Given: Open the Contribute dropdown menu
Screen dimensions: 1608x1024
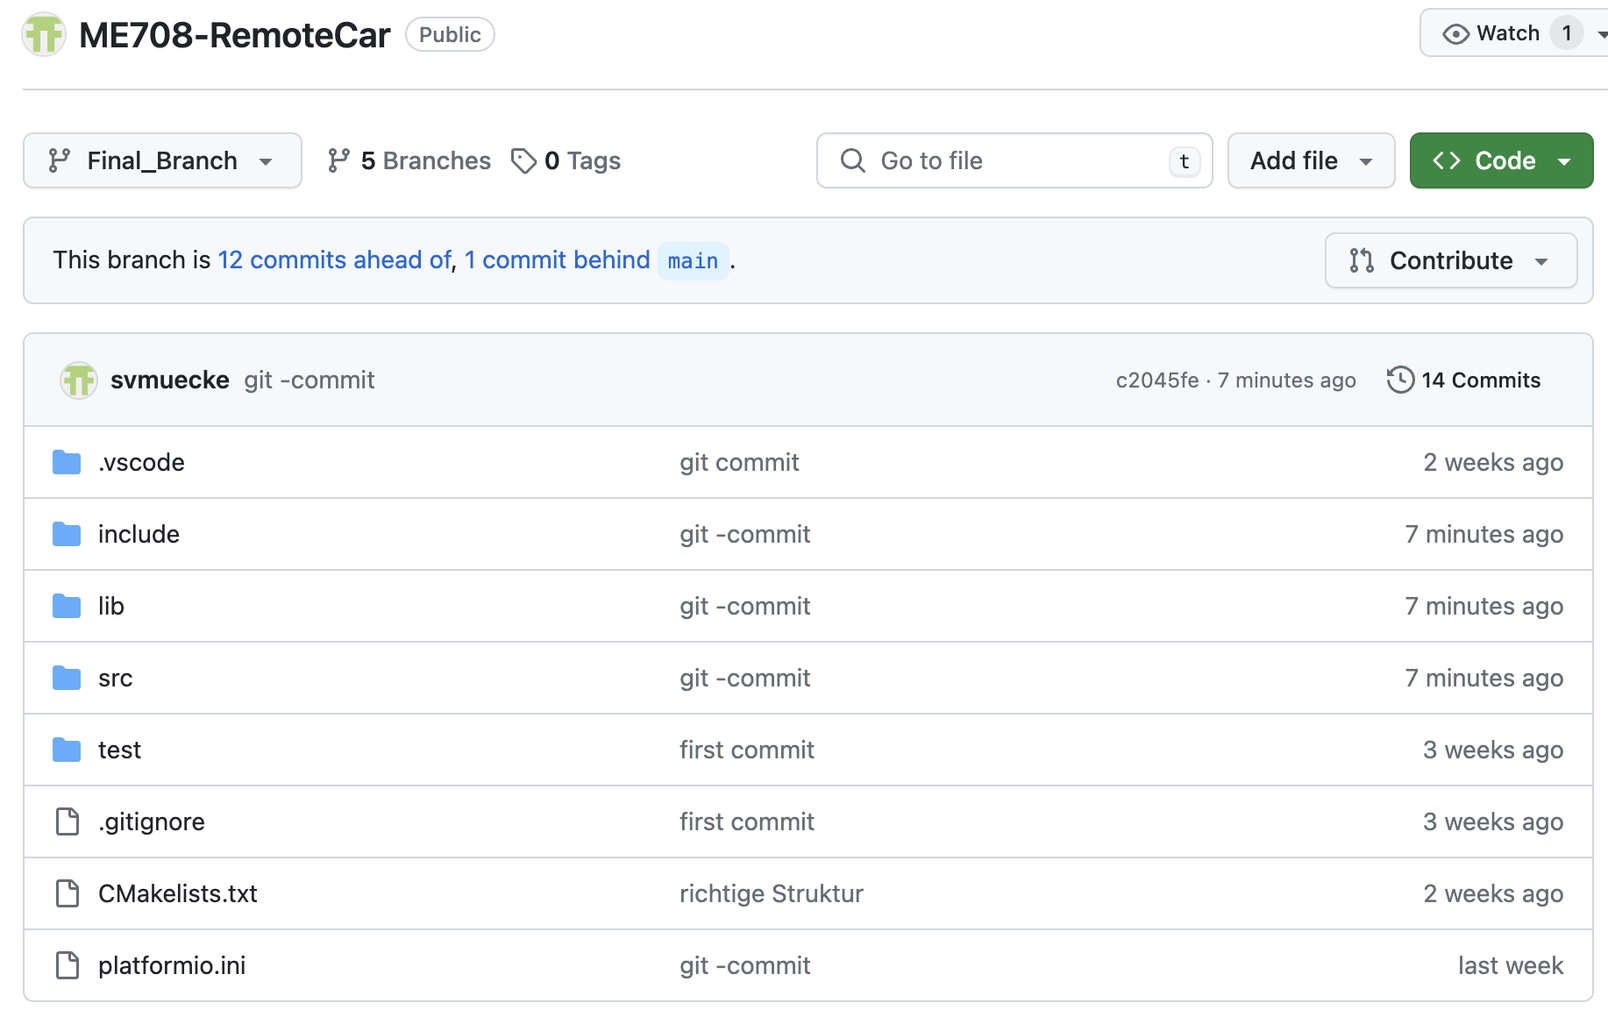Looking at the screenshot, I should 1450,261.
